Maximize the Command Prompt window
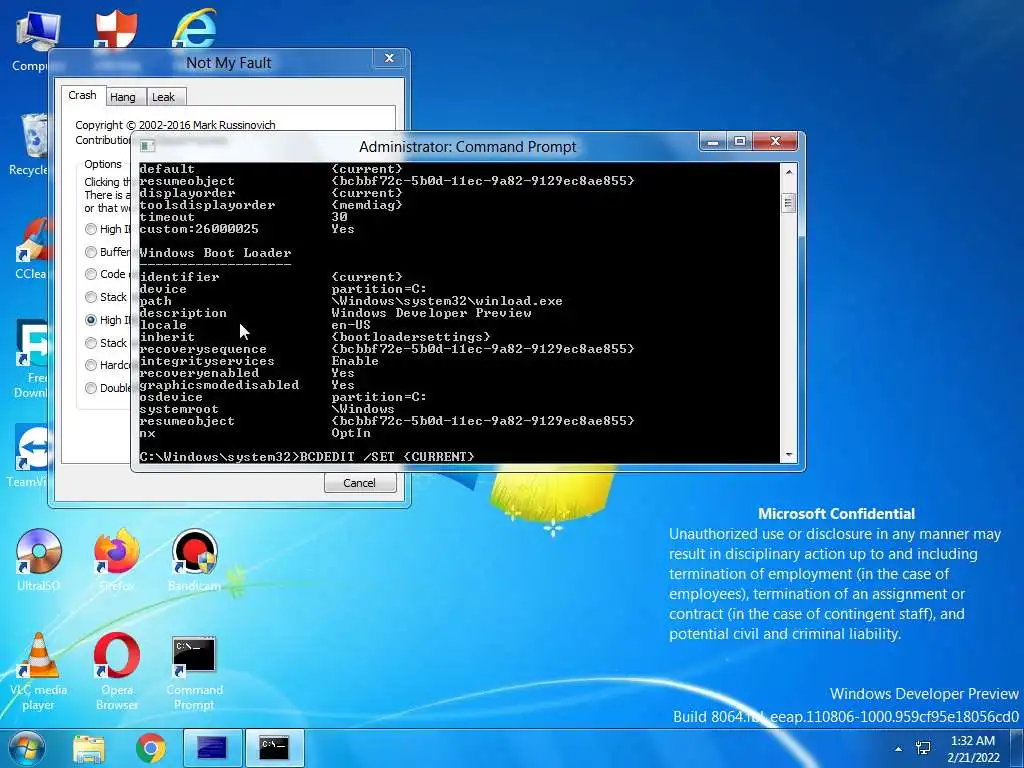This screenshot has width=1024, height=768. click(739, 141)
